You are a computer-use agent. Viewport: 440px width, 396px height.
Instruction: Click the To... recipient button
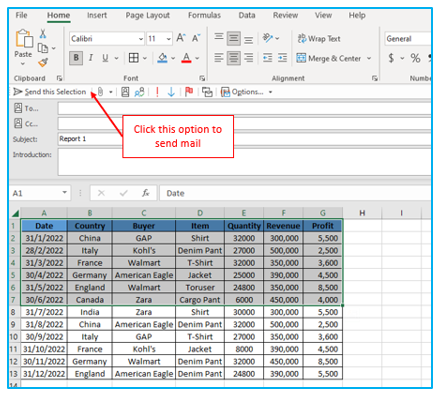click(x=26, y=108)
